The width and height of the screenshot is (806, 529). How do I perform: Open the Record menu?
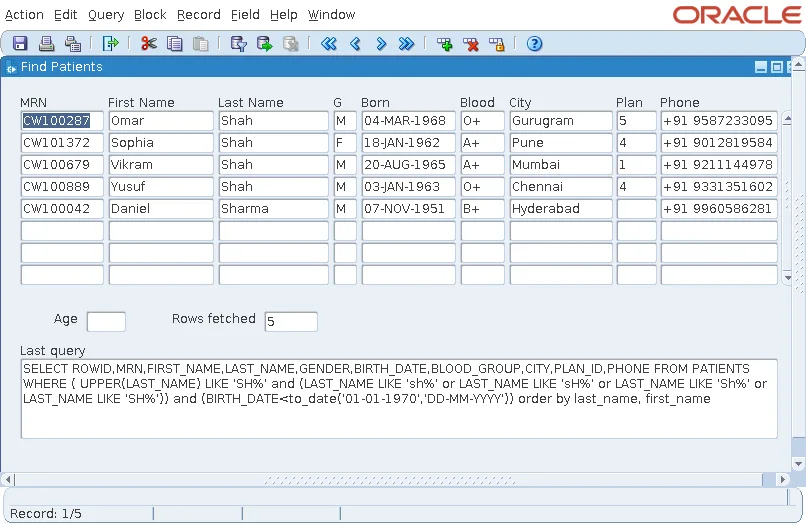pyautogui.click(x=199, y=15)
